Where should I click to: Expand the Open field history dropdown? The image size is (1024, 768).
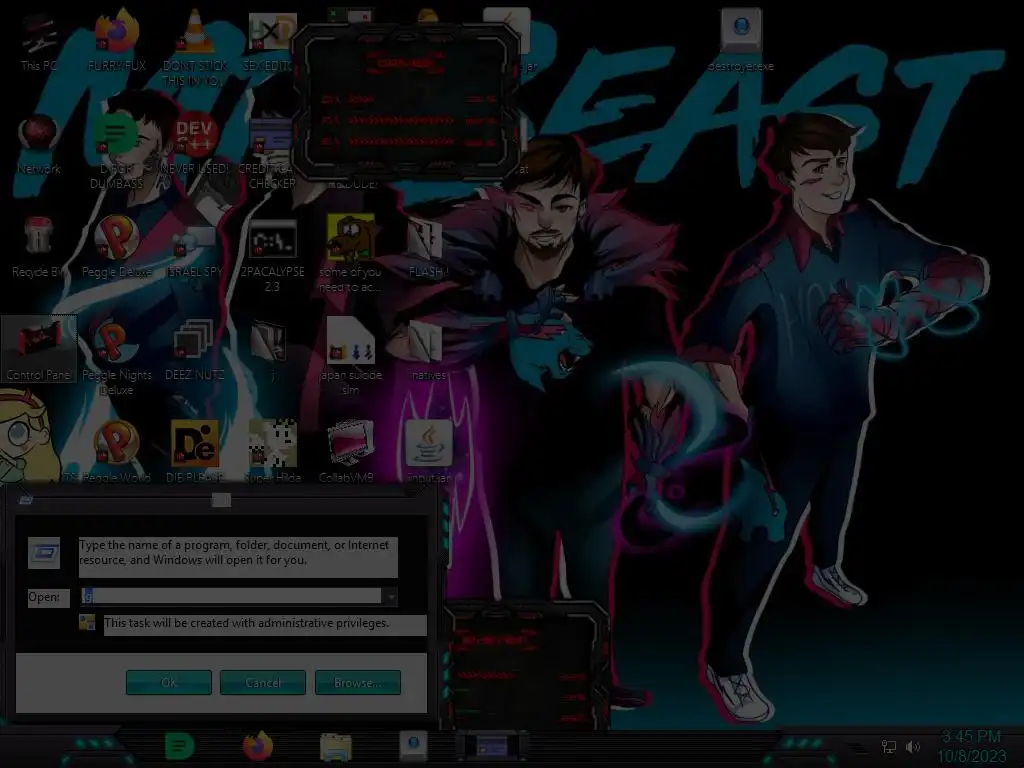tap(390, 596)
